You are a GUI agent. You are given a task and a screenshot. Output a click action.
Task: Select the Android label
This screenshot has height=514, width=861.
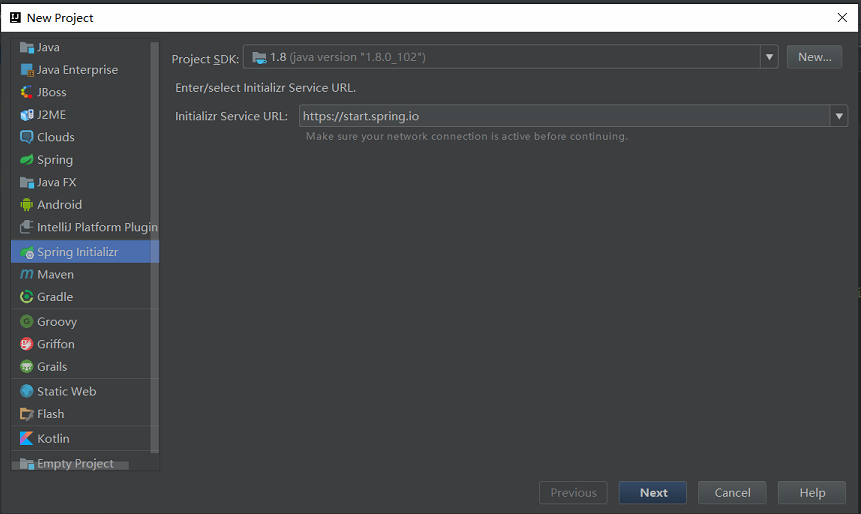(59, 205)
